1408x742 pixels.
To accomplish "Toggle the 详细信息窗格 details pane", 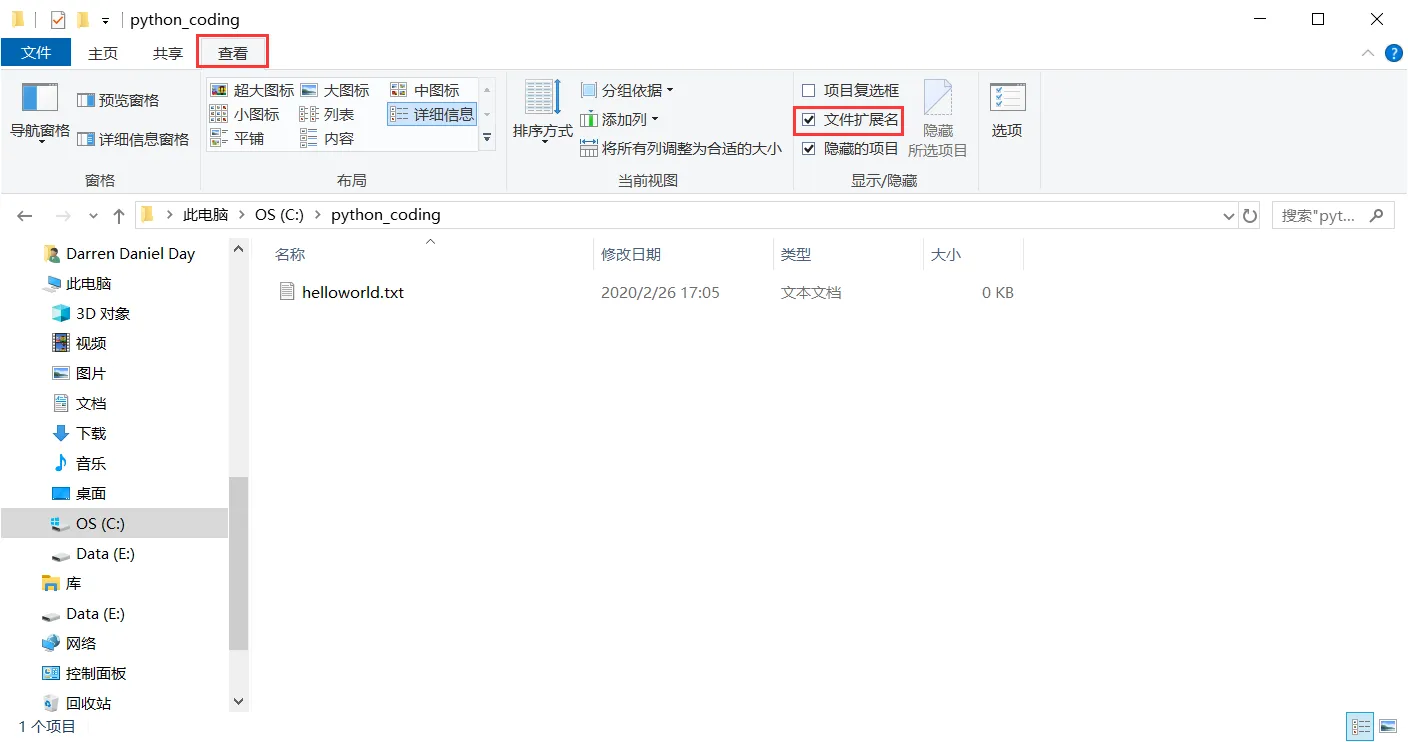I will pyautogui.click(x=133, y=139).
